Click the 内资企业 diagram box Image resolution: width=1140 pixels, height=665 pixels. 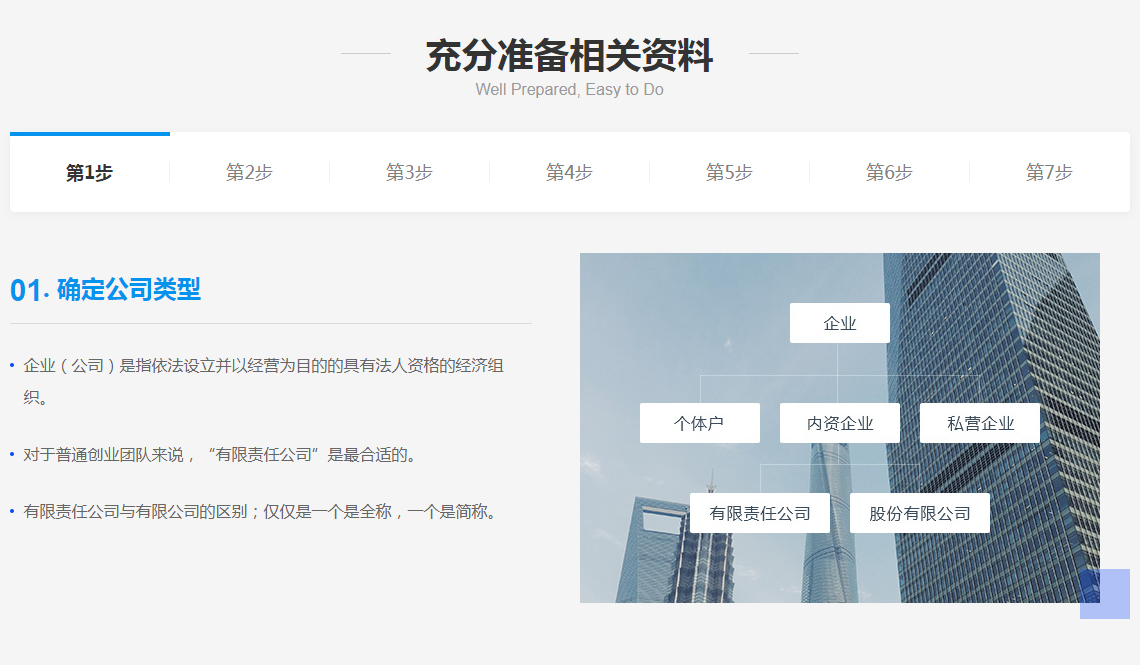(x=839, y=423)
